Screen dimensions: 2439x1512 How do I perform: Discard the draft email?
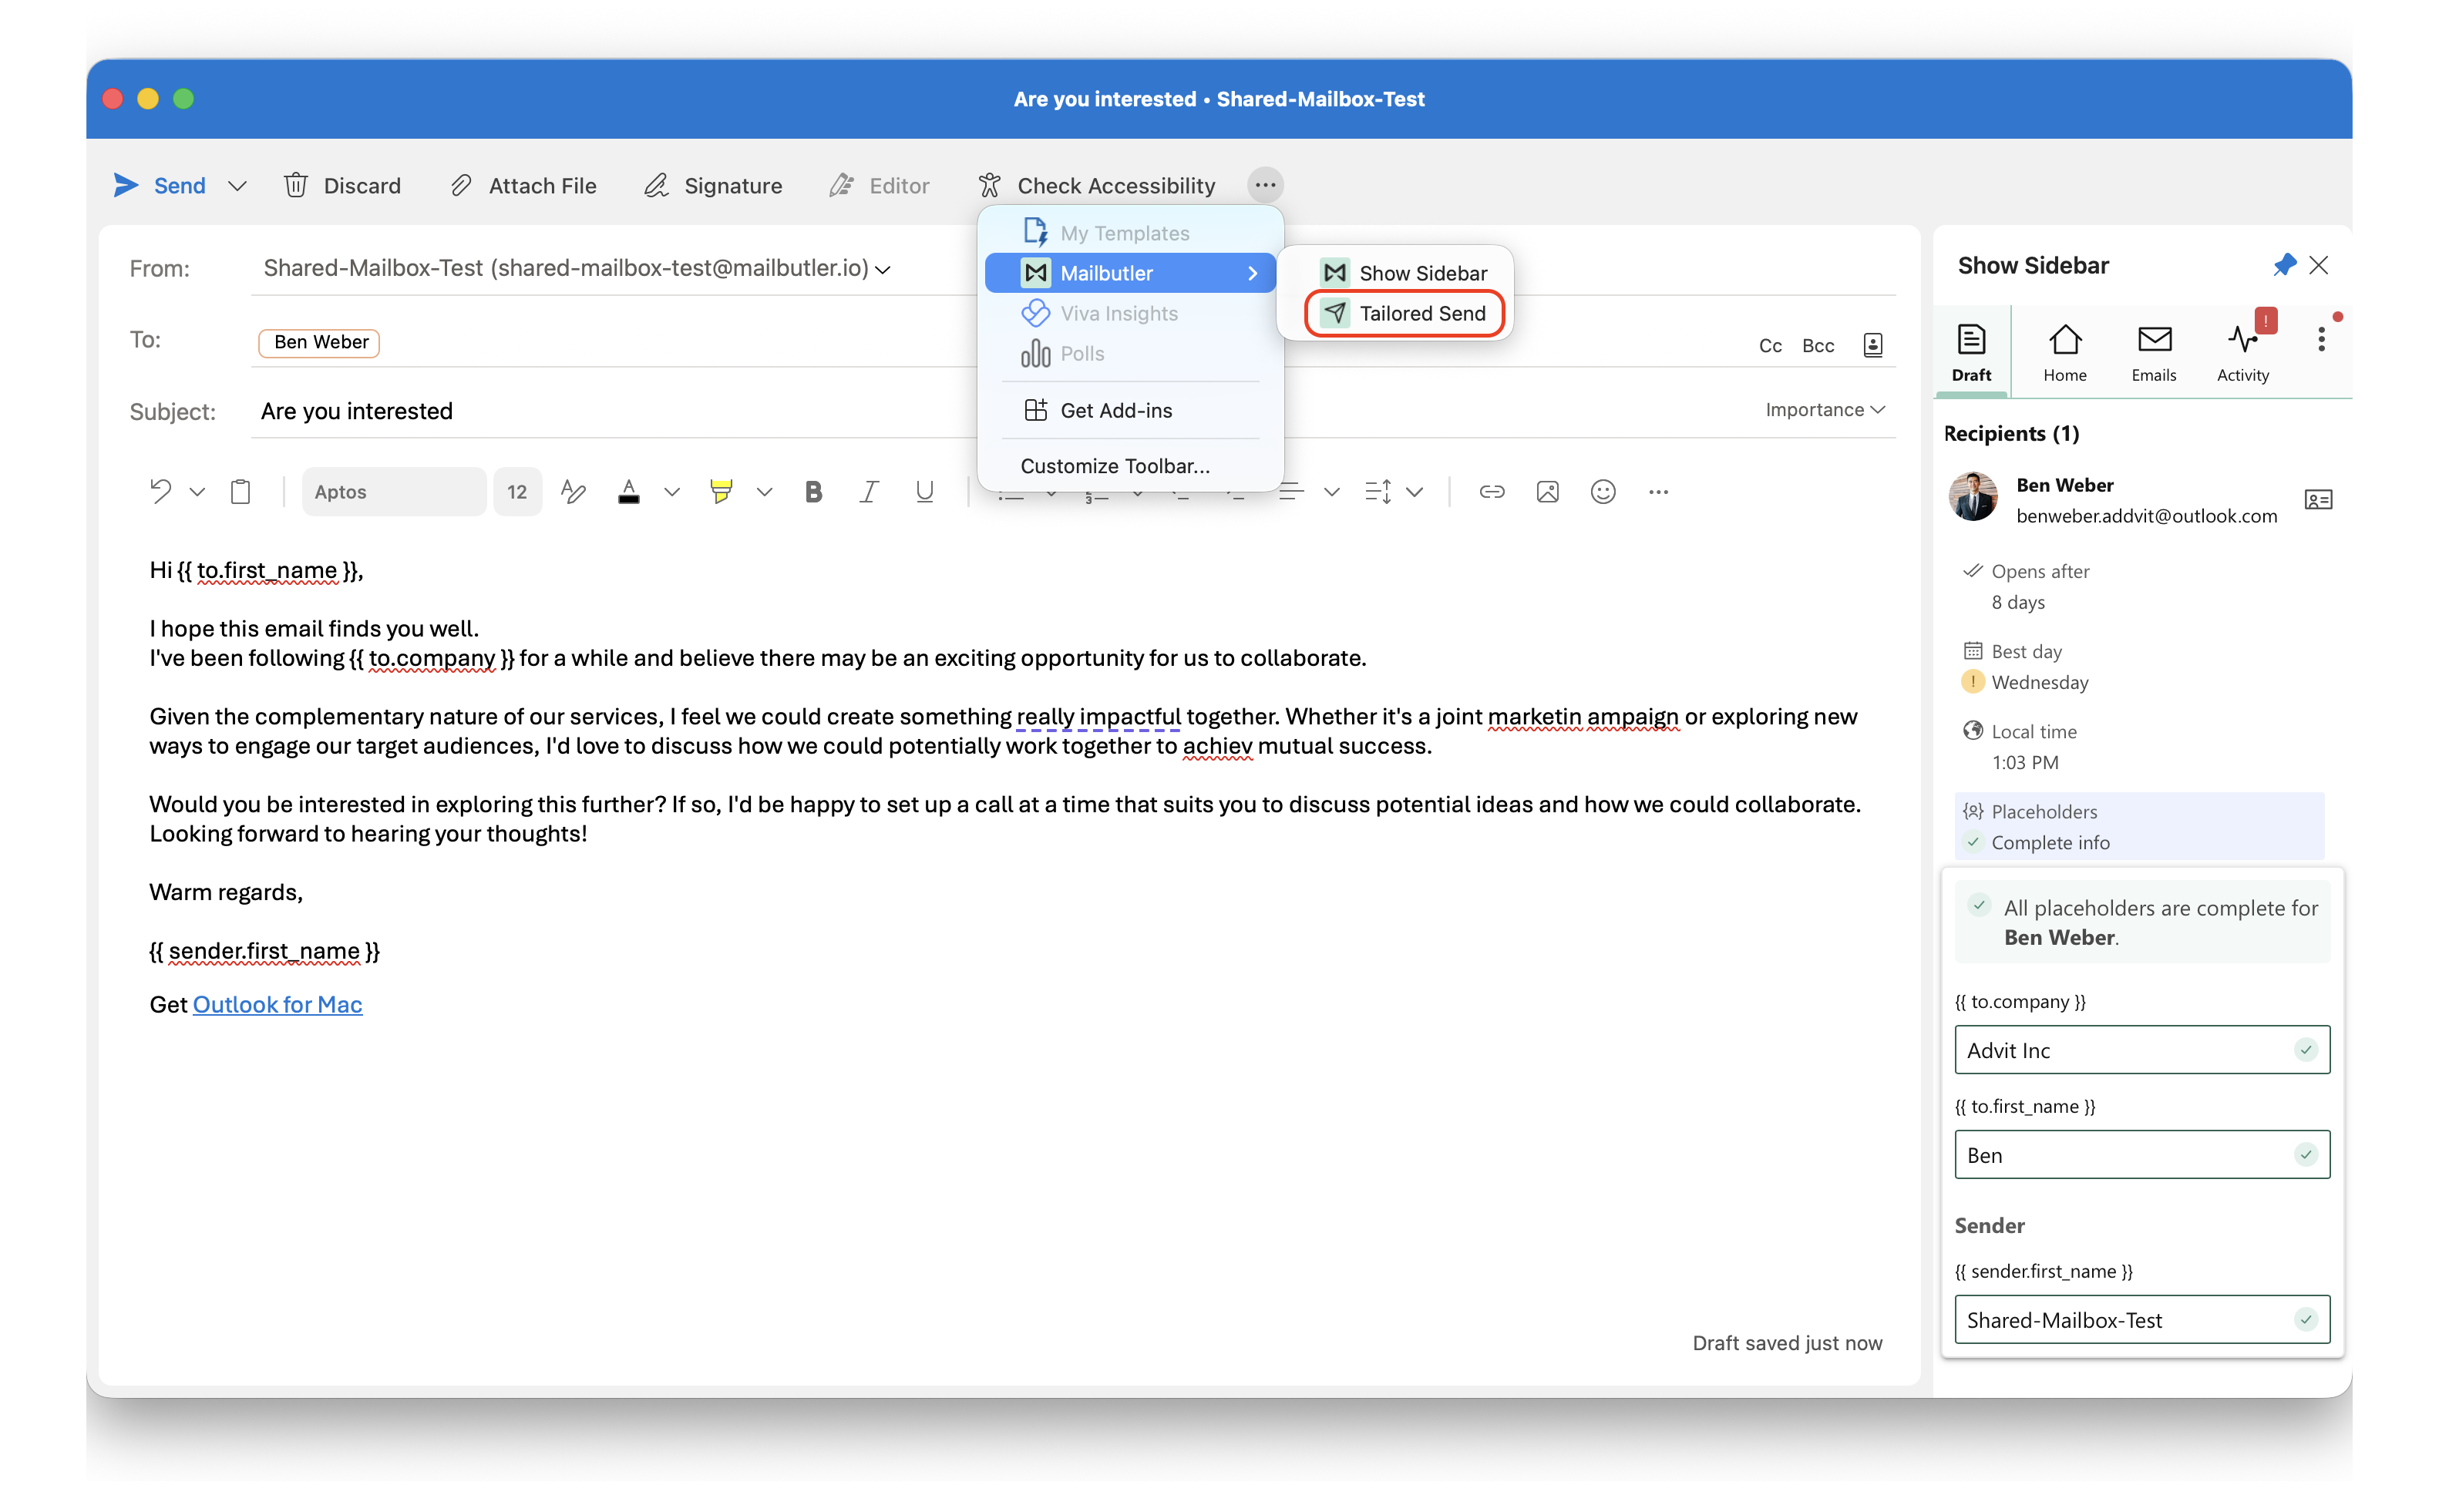click(x=342, y=185)
